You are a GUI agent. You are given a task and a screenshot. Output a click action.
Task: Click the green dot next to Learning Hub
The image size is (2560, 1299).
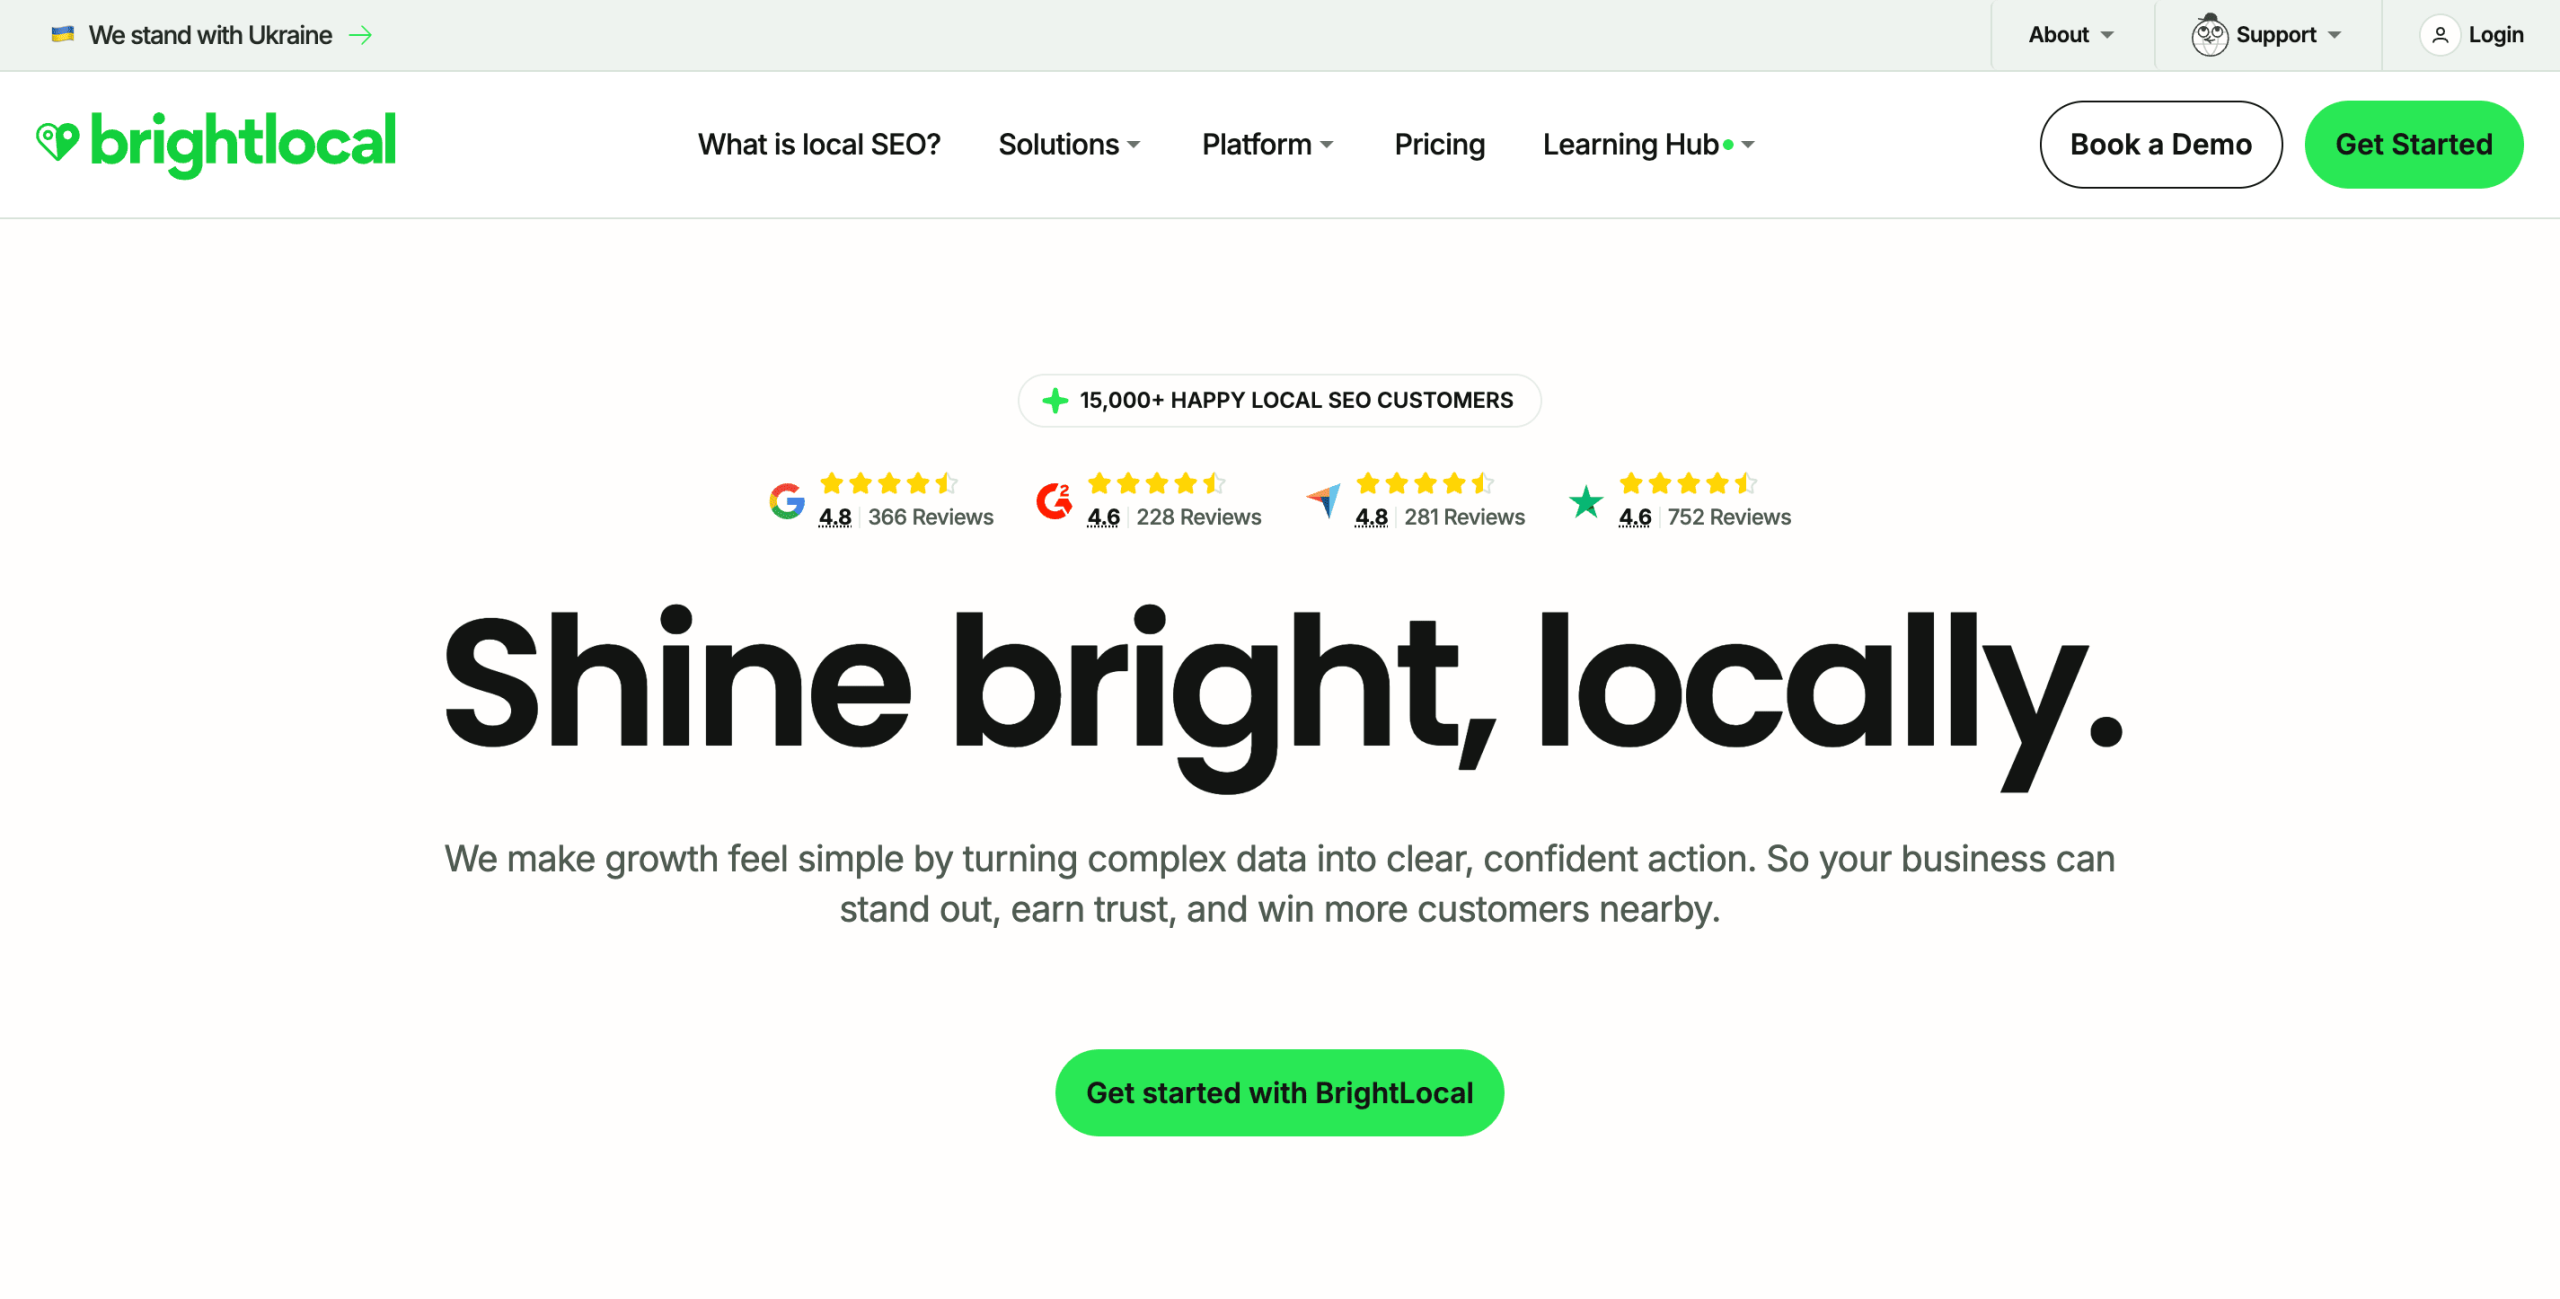[1728, 145]
